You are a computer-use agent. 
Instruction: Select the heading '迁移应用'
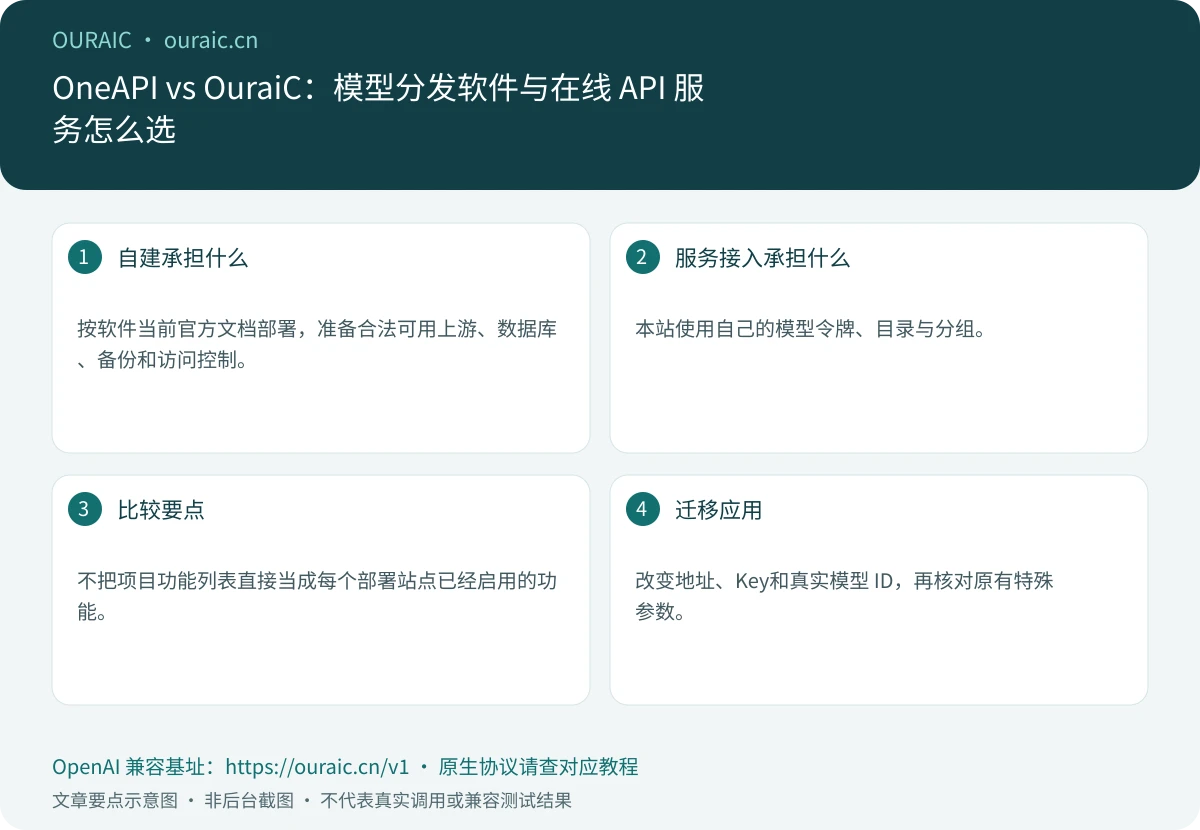[x=718, y=510]
